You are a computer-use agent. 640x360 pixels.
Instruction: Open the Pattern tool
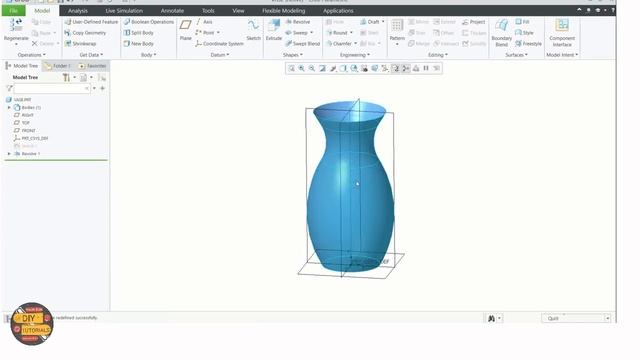397,31
